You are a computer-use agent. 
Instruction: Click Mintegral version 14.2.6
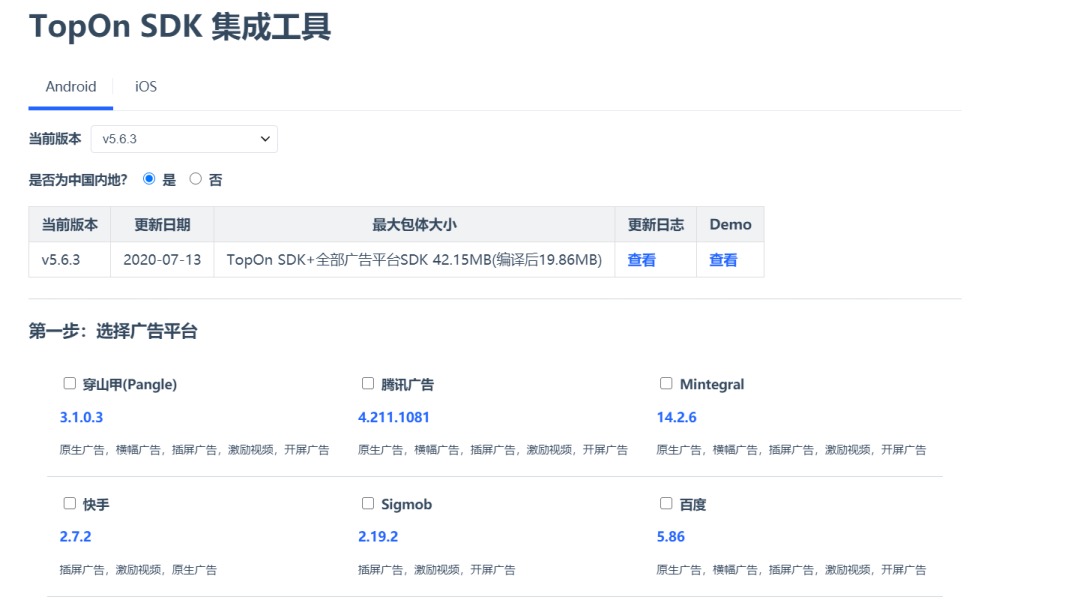[x=676, y=417]
